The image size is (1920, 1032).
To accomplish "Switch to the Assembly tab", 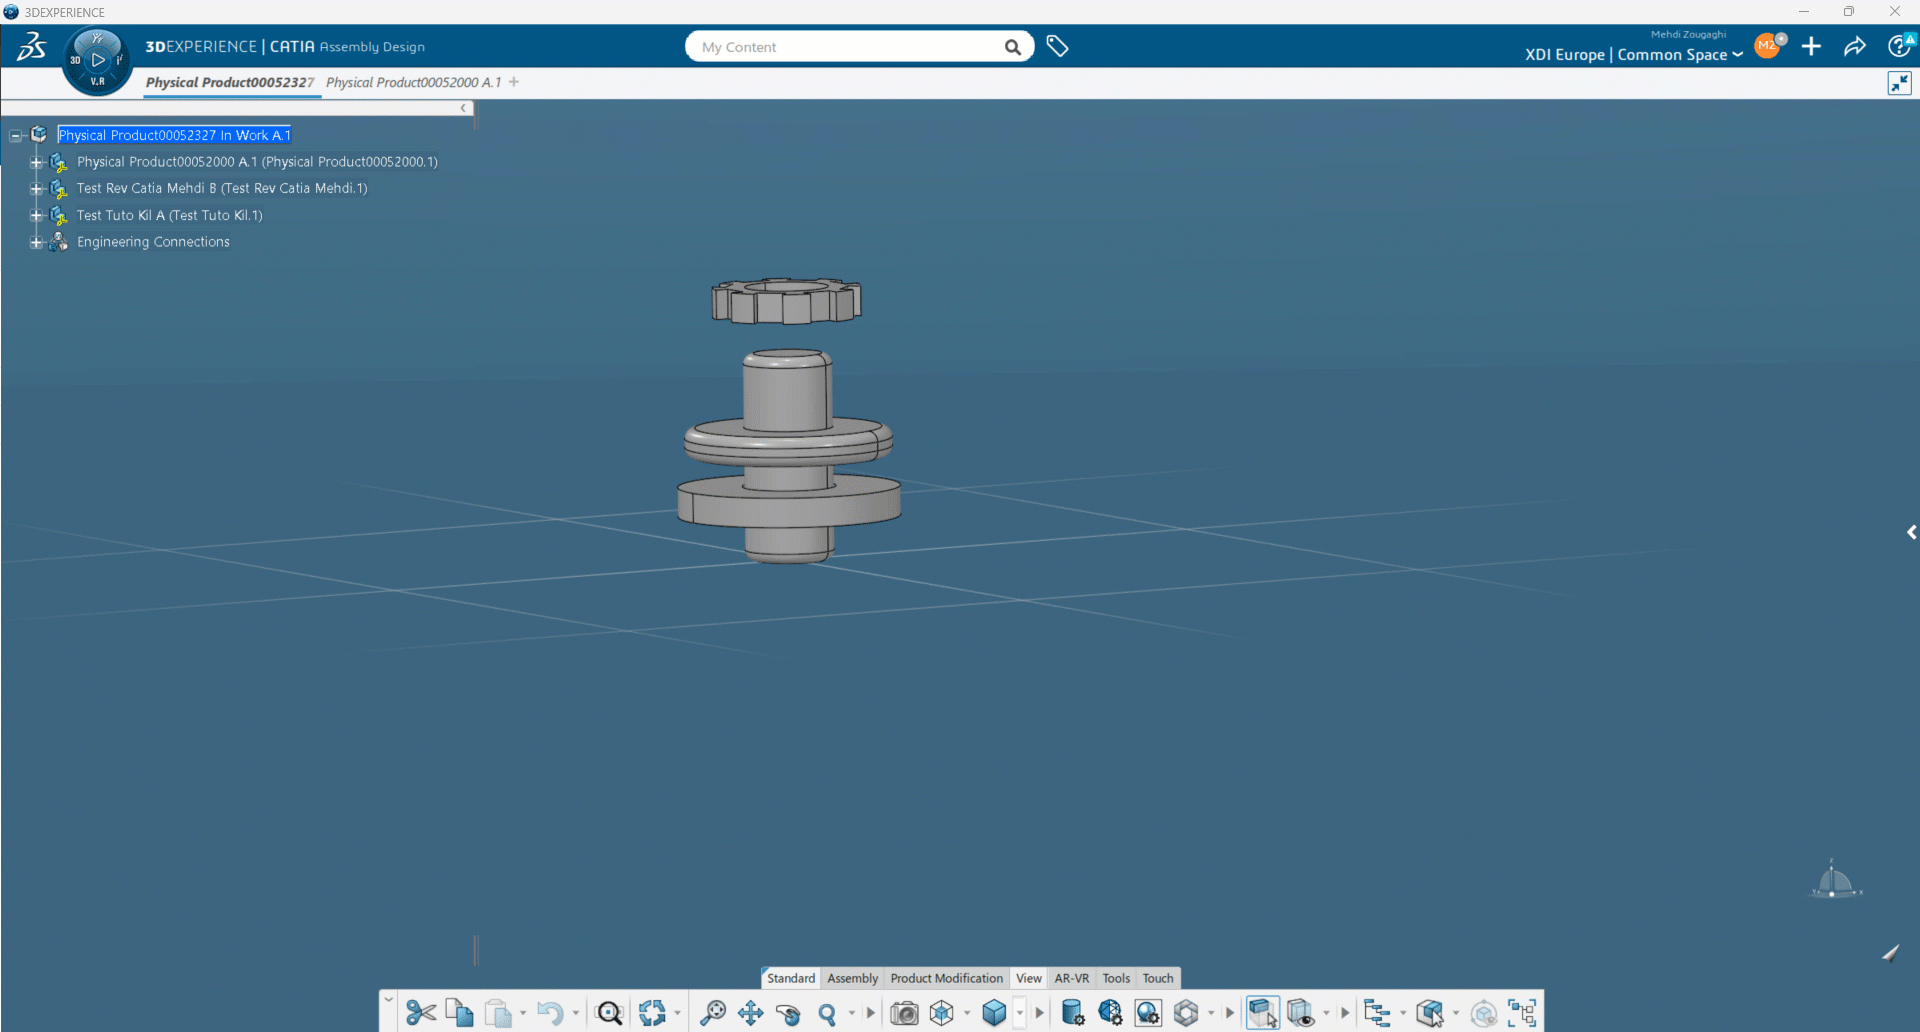I will point(852,978).
